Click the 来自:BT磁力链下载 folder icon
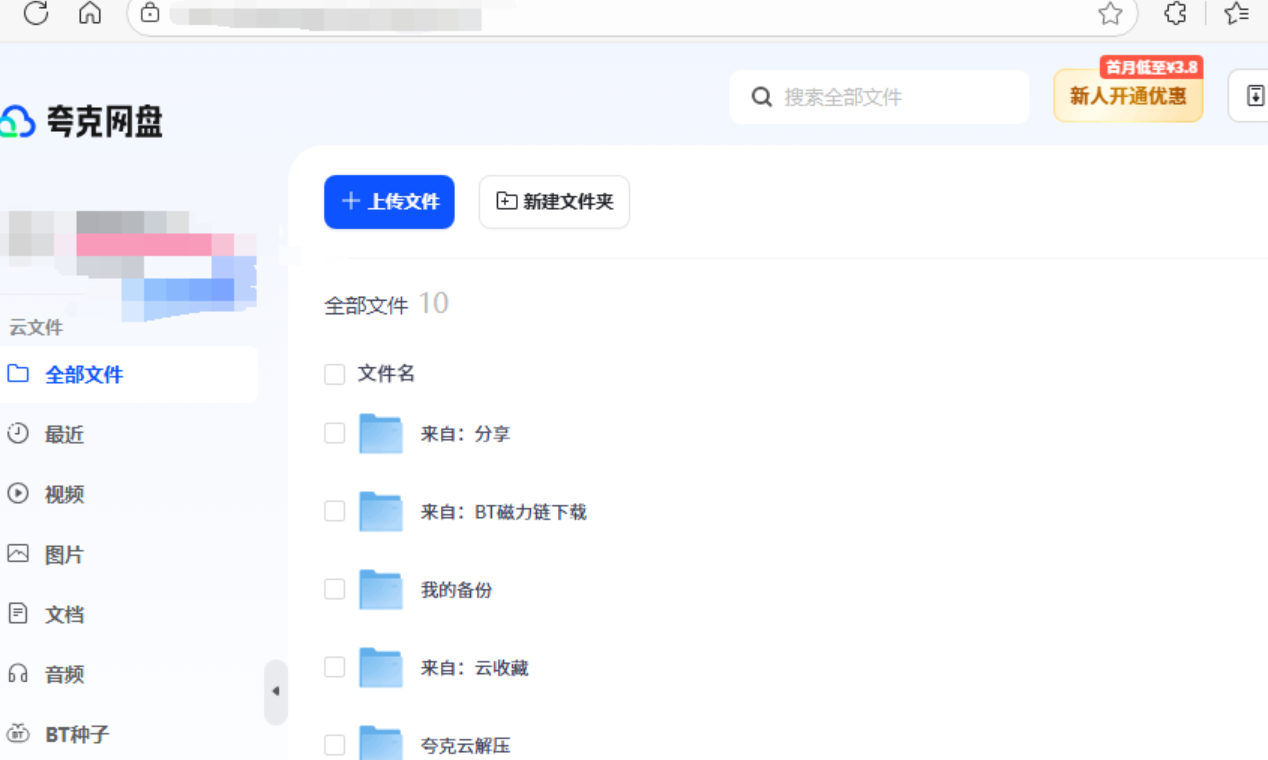 [x=381, y=511]
